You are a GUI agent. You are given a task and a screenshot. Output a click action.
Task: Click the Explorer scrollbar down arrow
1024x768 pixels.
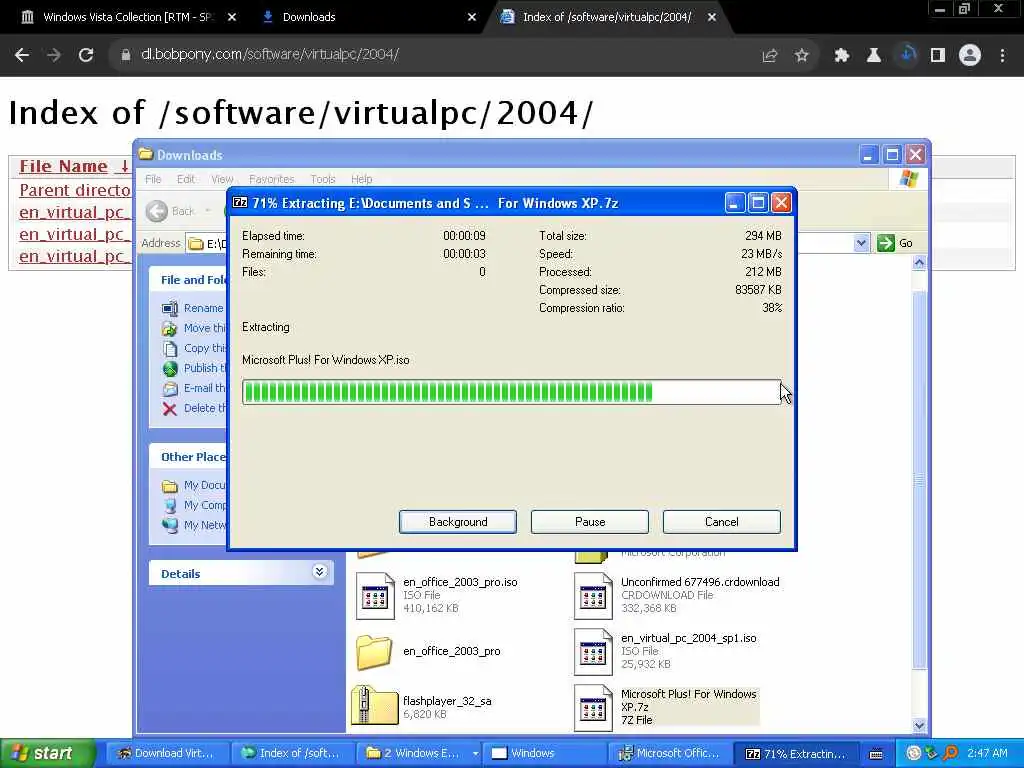(x=919, y=725)
